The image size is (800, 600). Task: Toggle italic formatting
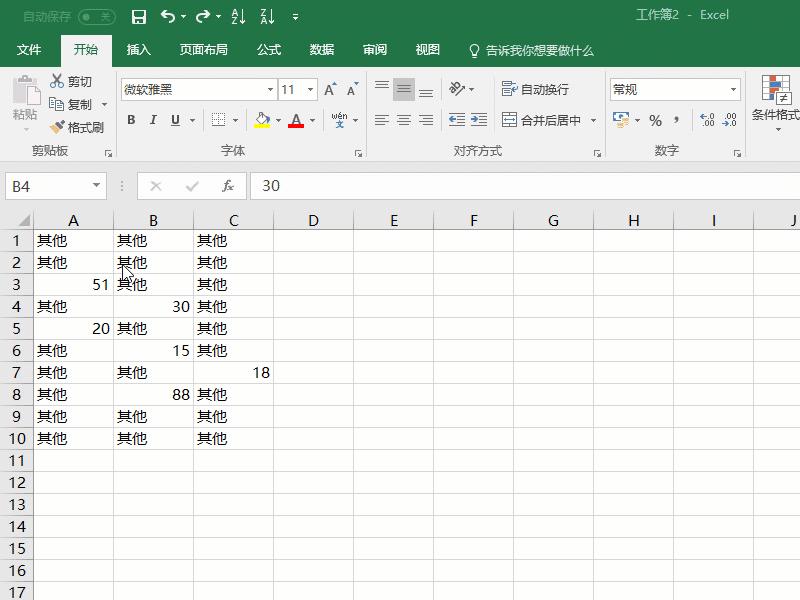(152, 120)
